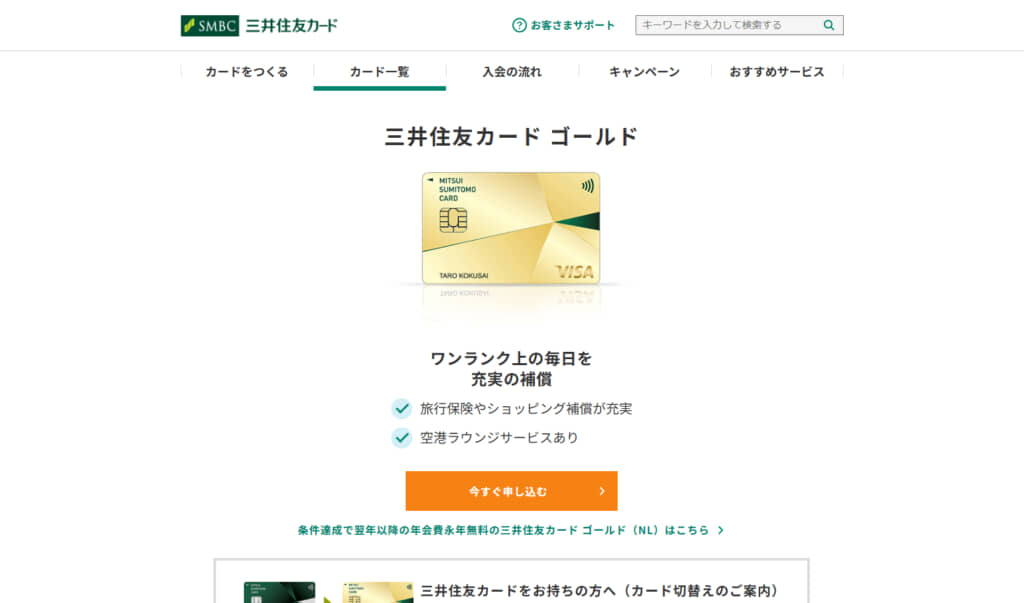The height and width of the screenshot is (603, 1024).
Task: Open the キャンペーン menu item
Action: click(645, 72)
